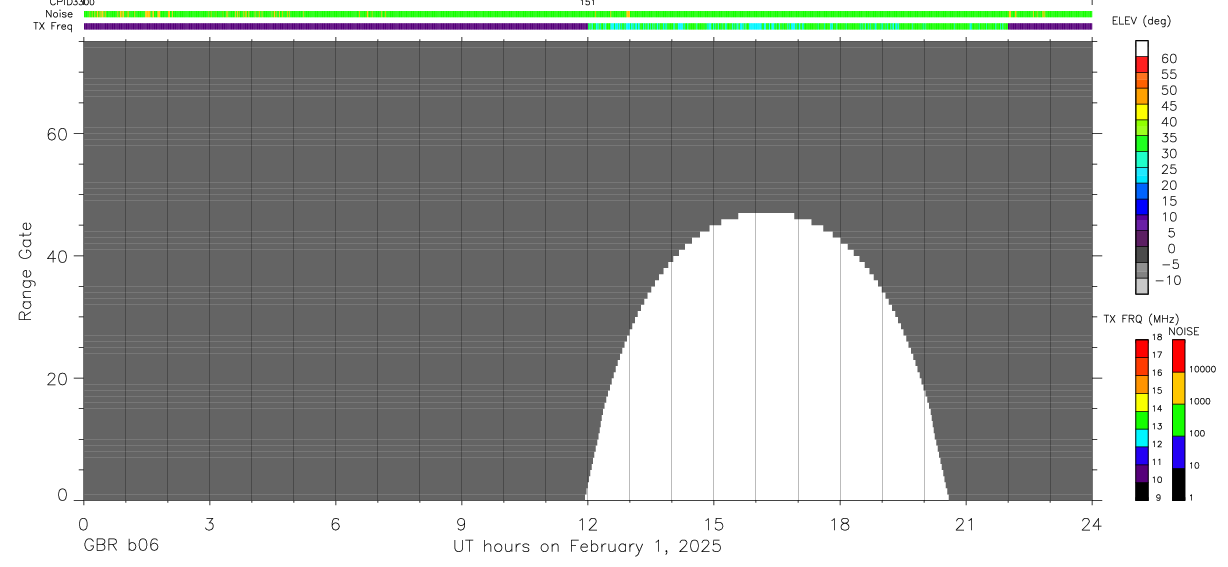Click the 'NOISE' legend title

pyautogui.click(x=1184, y=331)
